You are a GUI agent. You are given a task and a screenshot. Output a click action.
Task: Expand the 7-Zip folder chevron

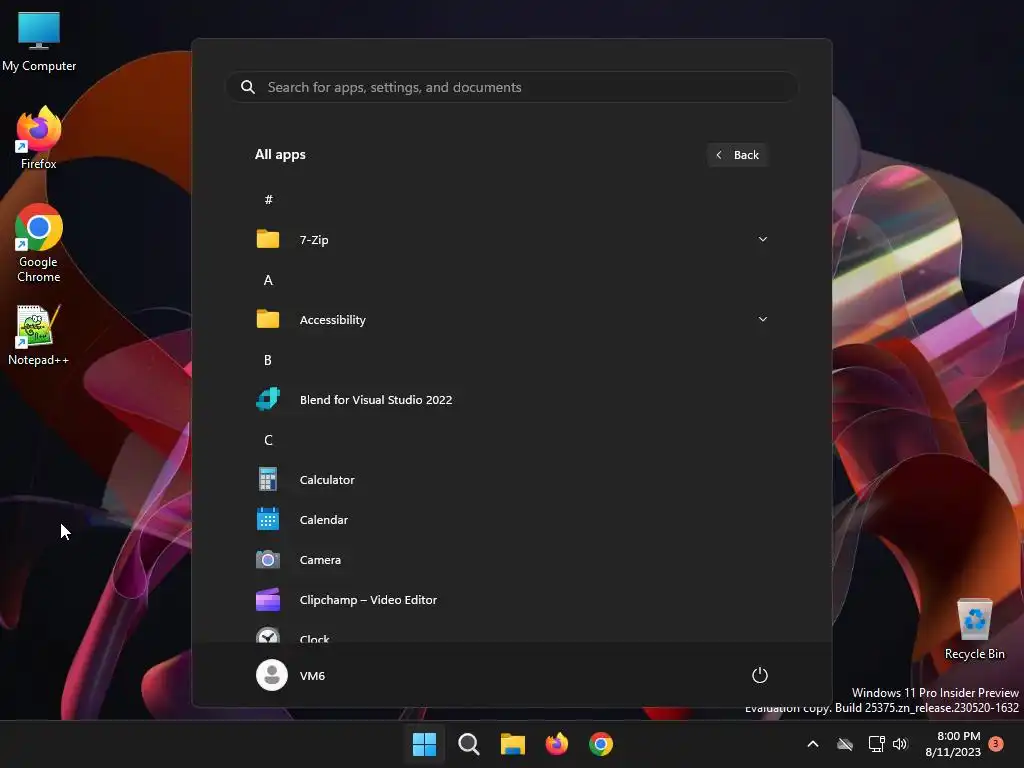point(762,239)
